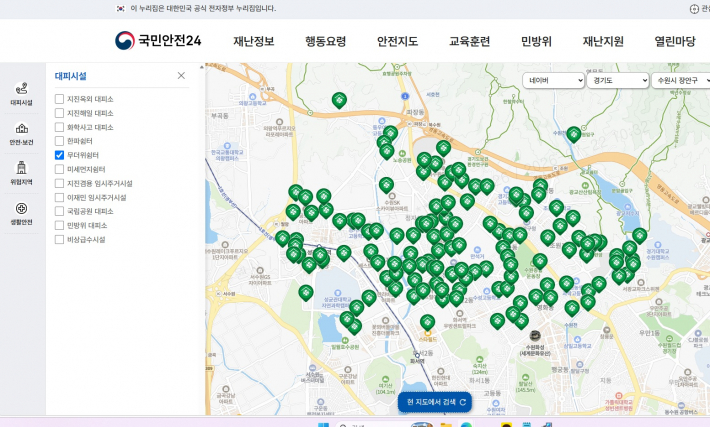This screenshot has width=710, height=427.
Task: Open the 열린마당 menu
Action: pos(675,41)
